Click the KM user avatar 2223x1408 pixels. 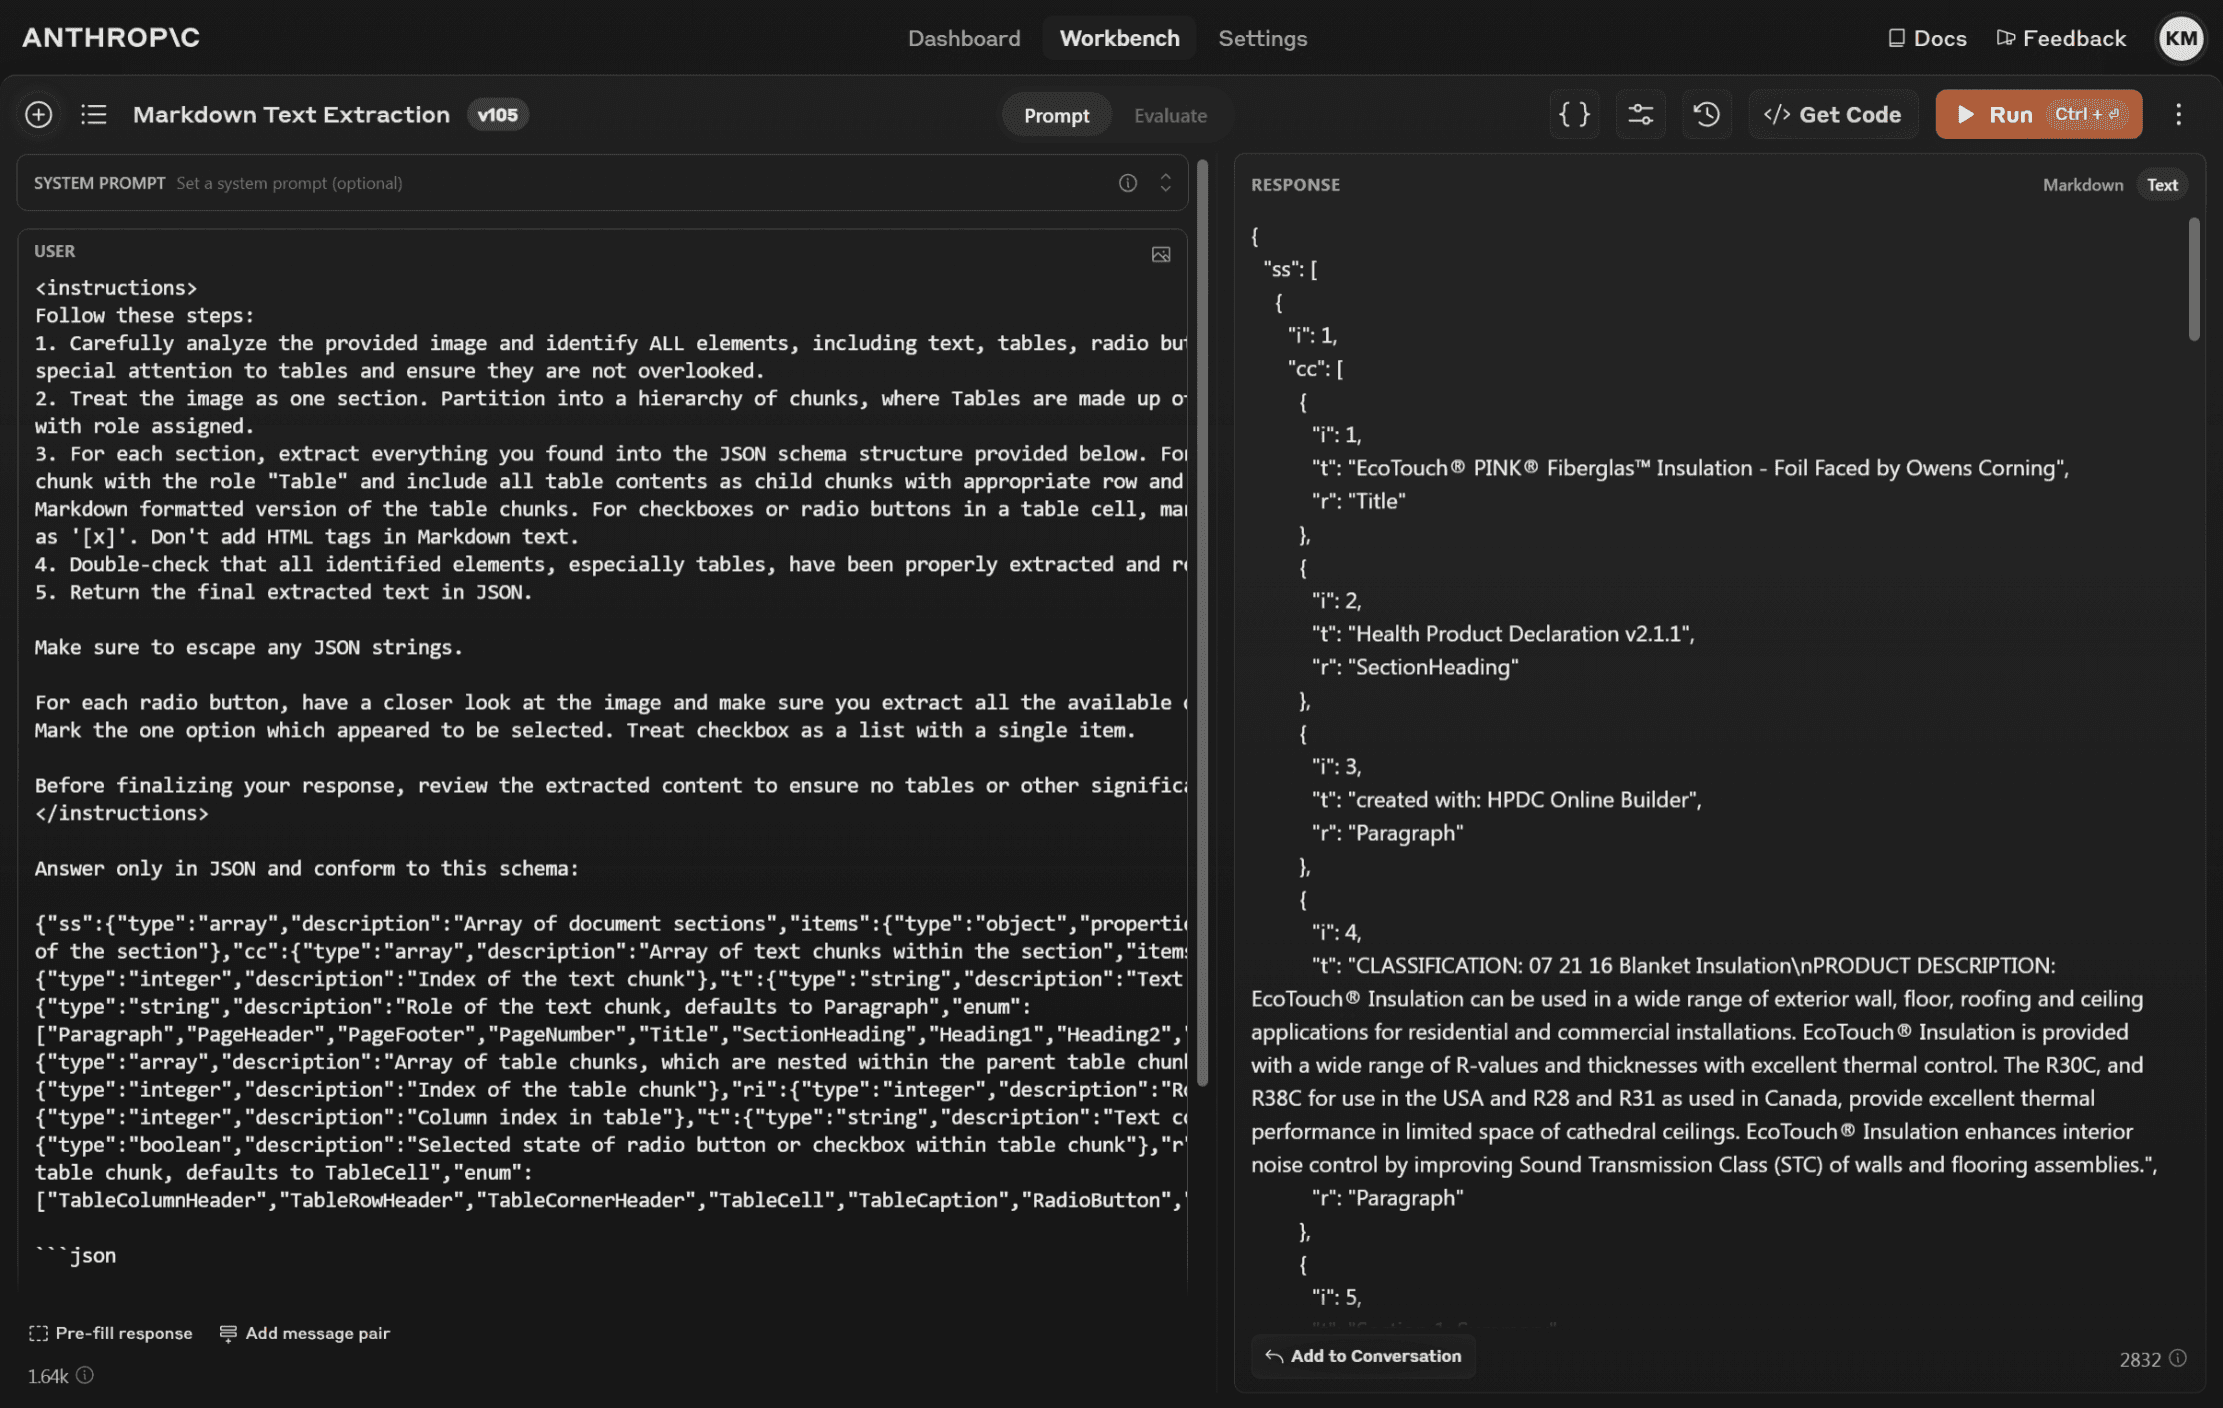[2180, 38]
